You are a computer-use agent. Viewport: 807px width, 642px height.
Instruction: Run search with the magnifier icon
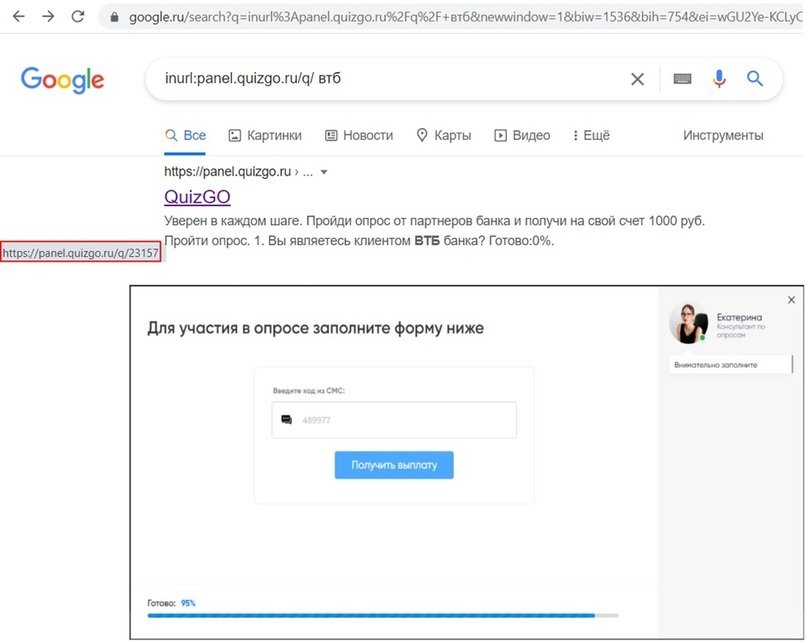755,78
